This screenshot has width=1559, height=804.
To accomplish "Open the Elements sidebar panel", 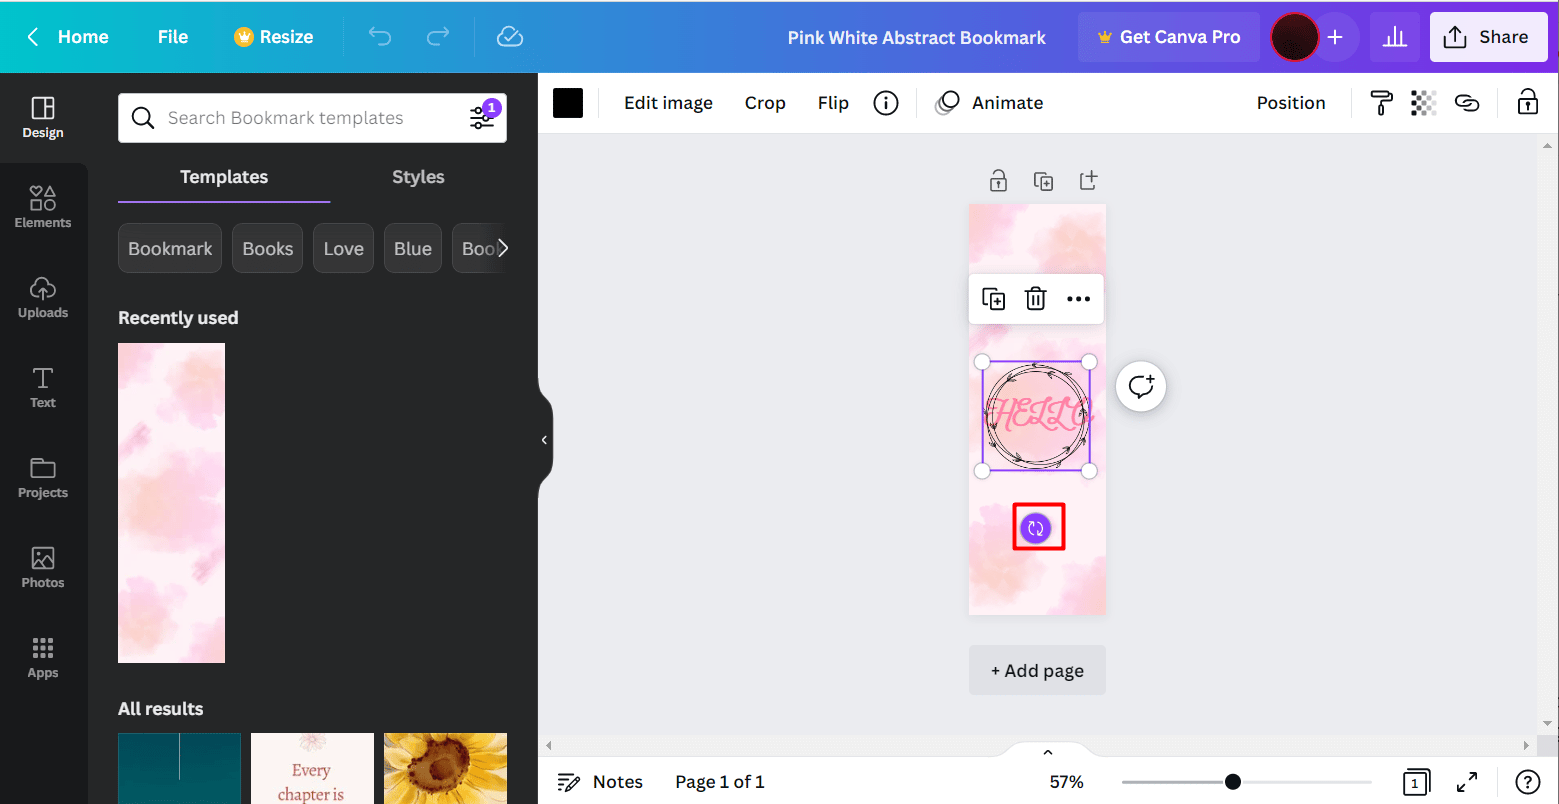I will tap(43, 208).
